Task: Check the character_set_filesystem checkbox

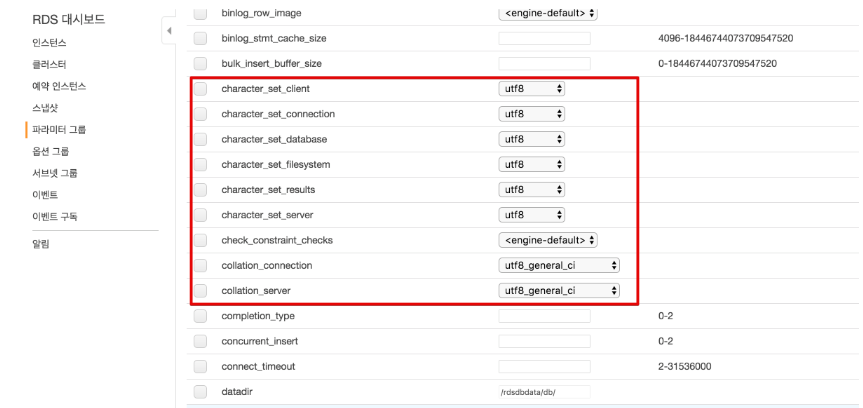Action: point(200,165)
